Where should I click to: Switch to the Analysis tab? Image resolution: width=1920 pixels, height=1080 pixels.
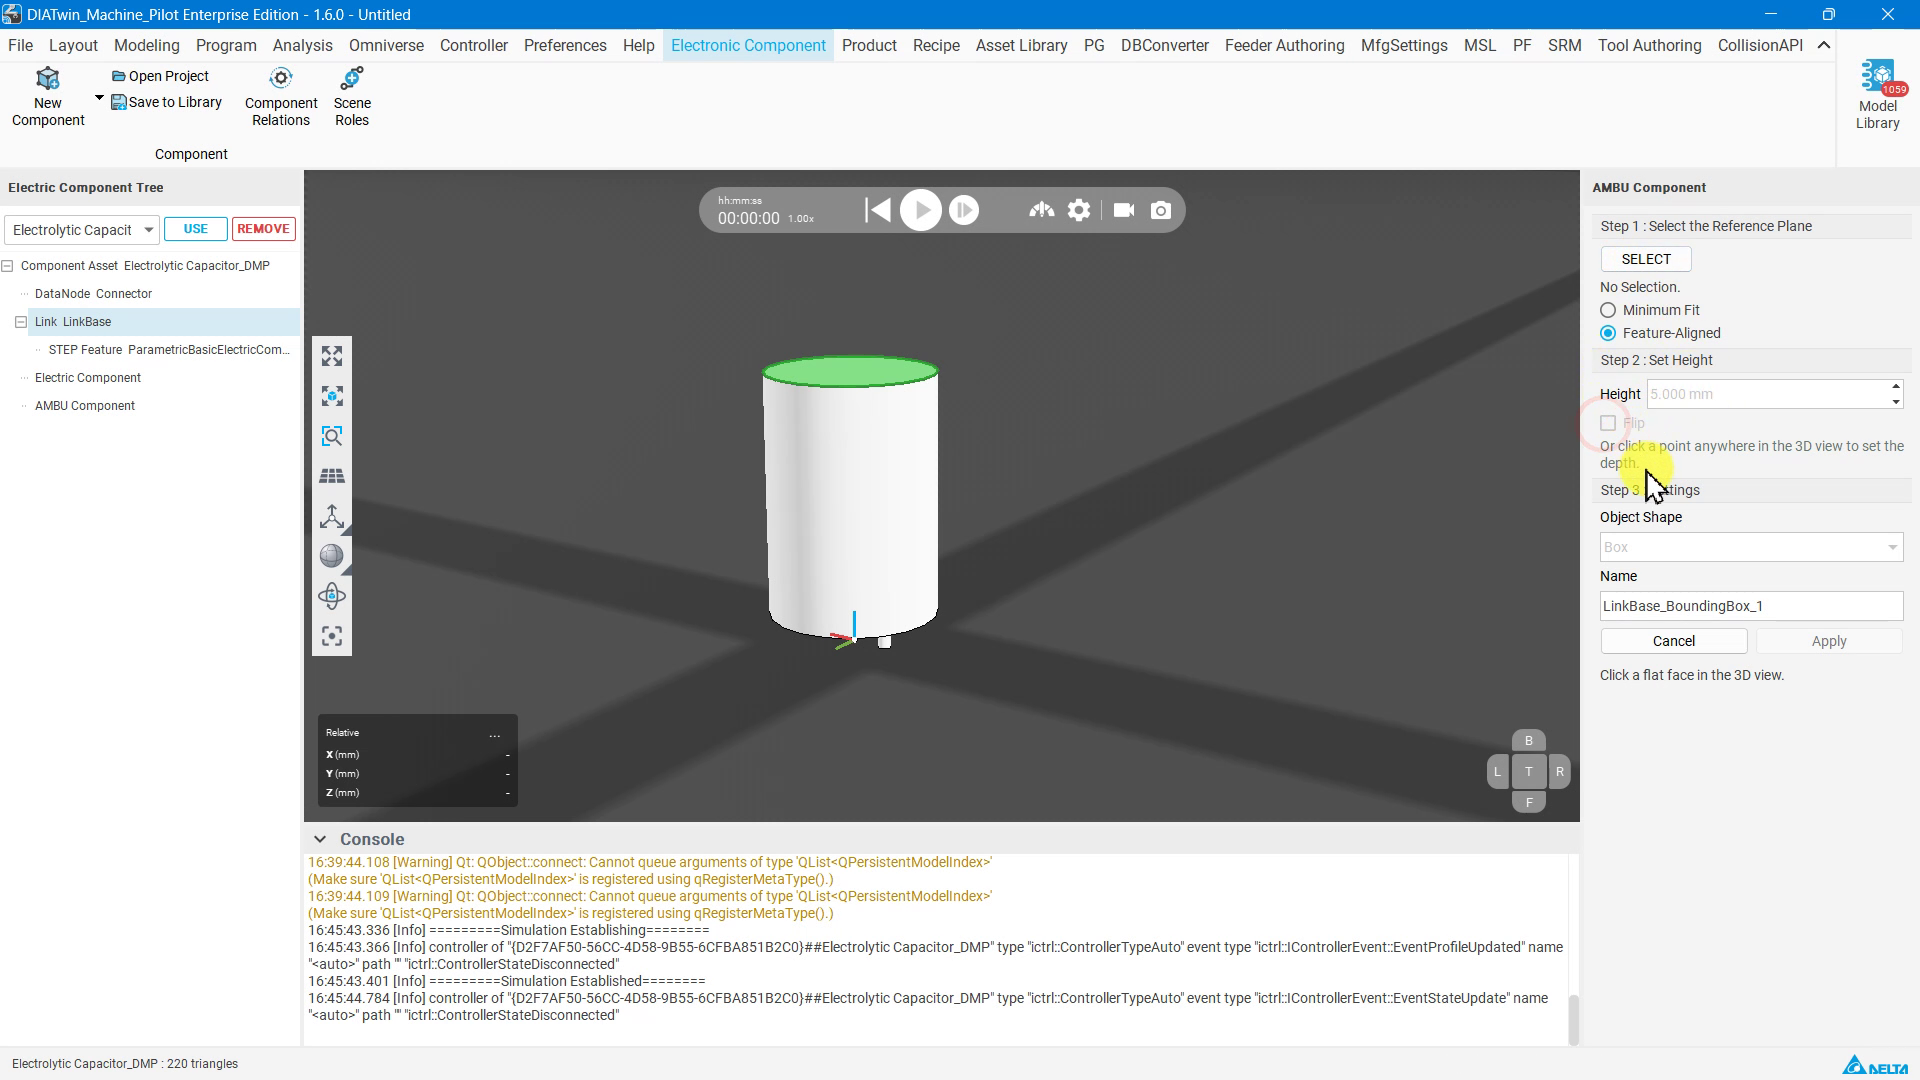pos(302,45)
